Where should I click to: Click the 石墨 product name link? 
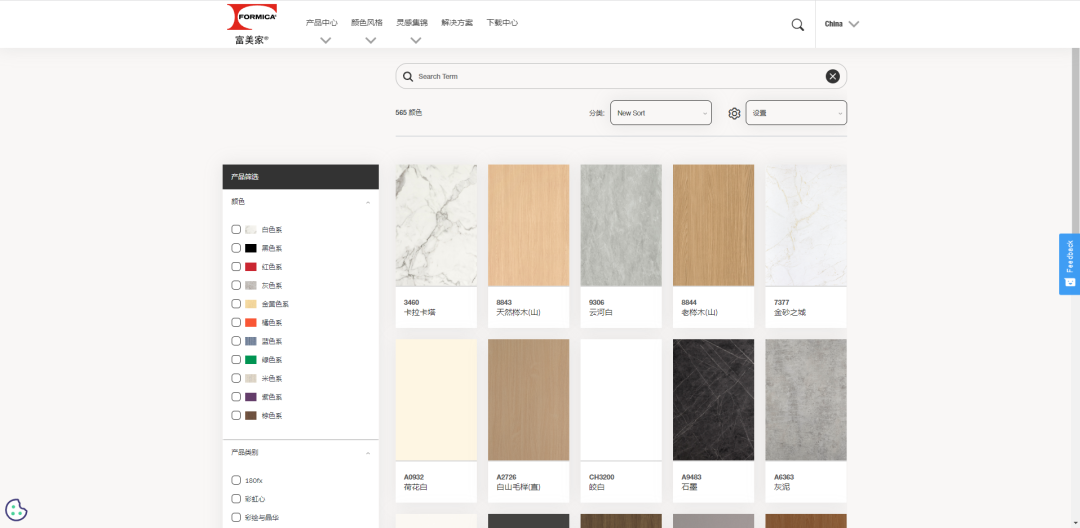click(689, 487)
